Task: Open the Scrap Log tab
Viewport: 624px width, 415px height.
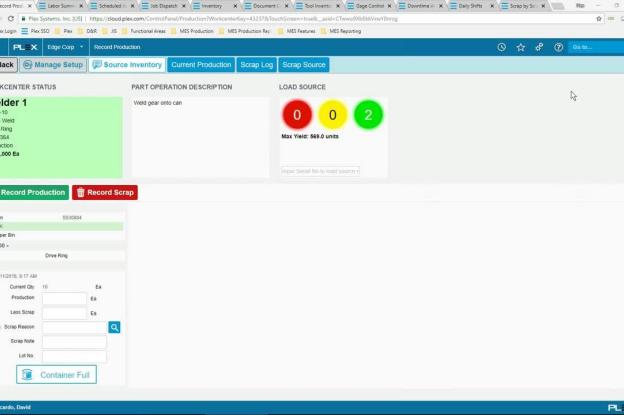Action: click(x=257, y=64)
